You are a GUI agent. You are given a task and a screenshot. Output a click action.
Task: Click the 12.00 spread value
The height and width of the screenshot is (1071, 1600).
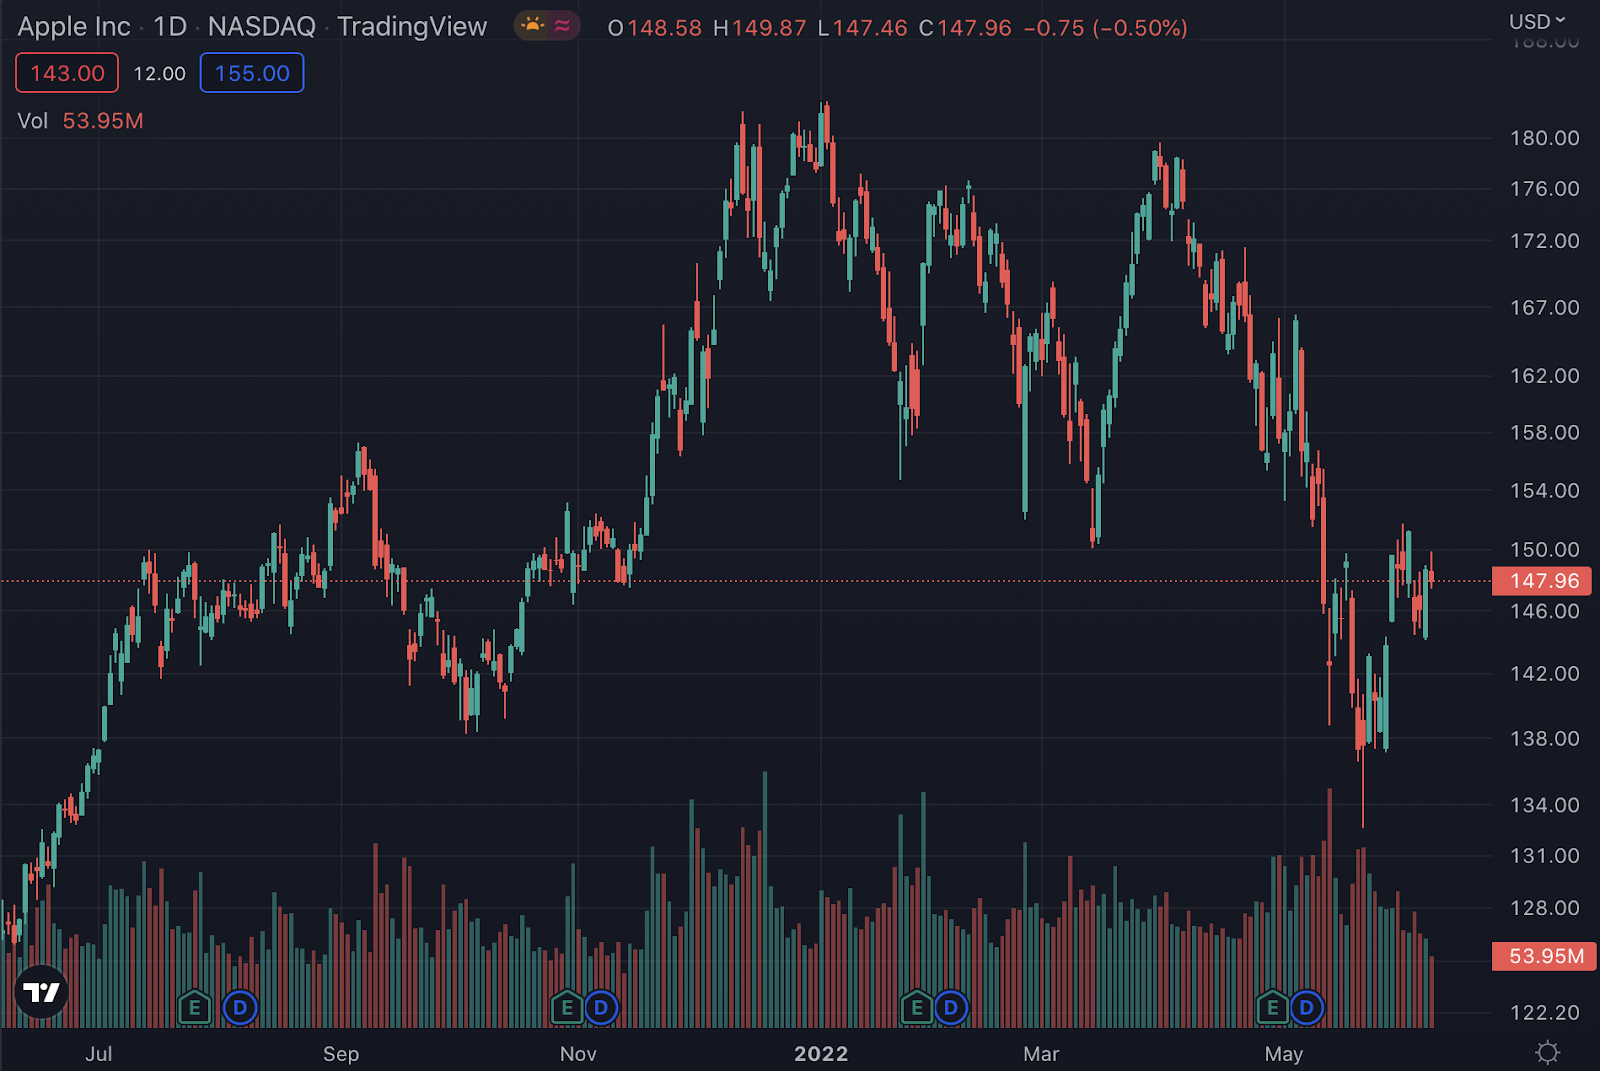(x=160, y=74)
